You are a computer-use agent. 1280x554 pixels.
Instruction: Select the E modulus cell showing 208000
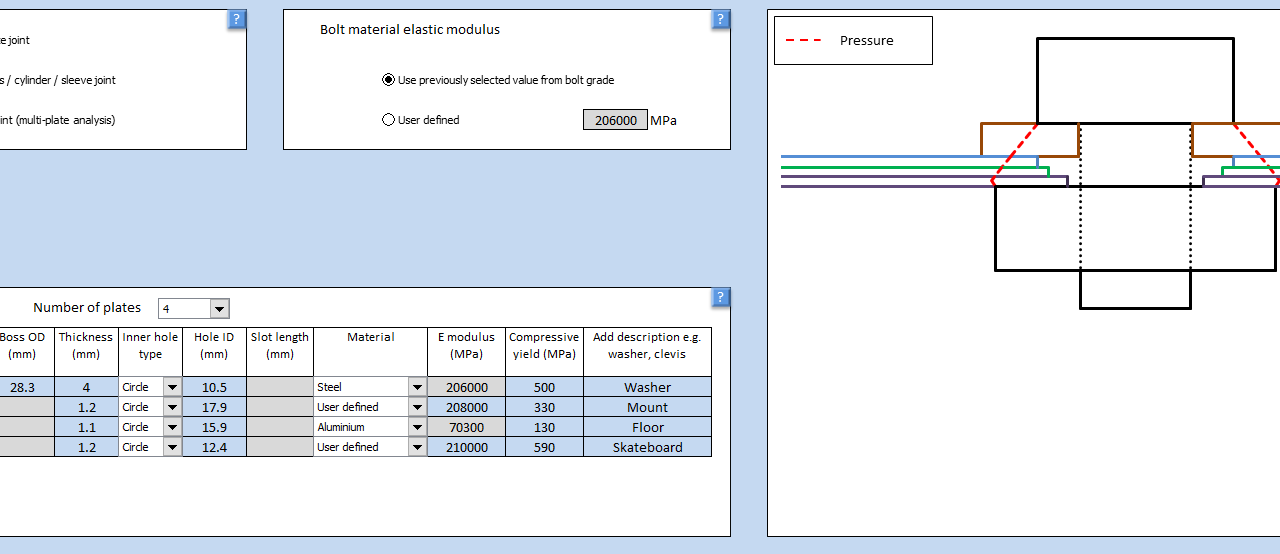(467, 407)
